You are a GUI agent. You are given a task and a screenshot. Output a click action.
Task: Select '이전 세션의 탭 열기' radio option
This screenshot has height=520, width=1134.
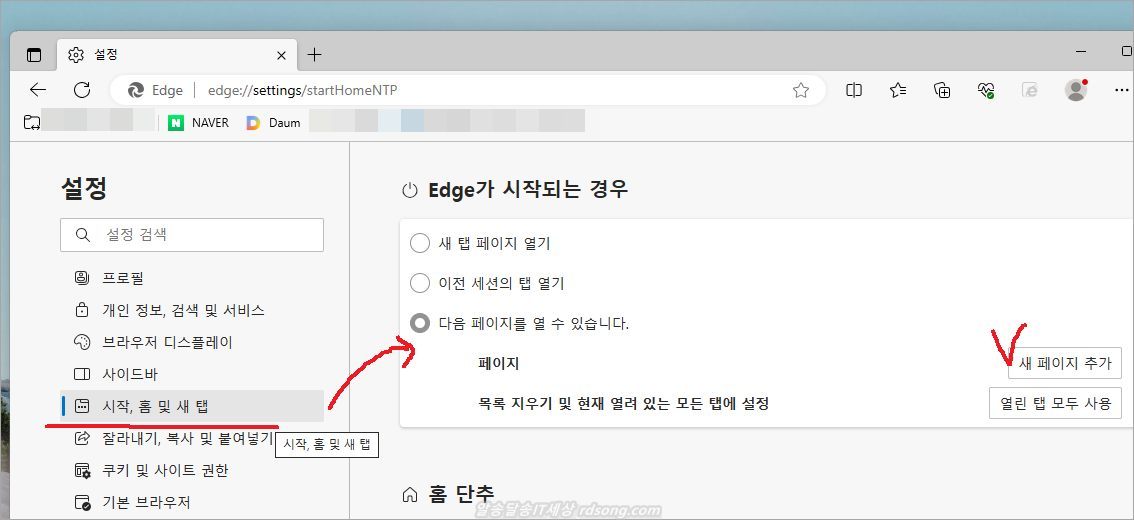420,283
